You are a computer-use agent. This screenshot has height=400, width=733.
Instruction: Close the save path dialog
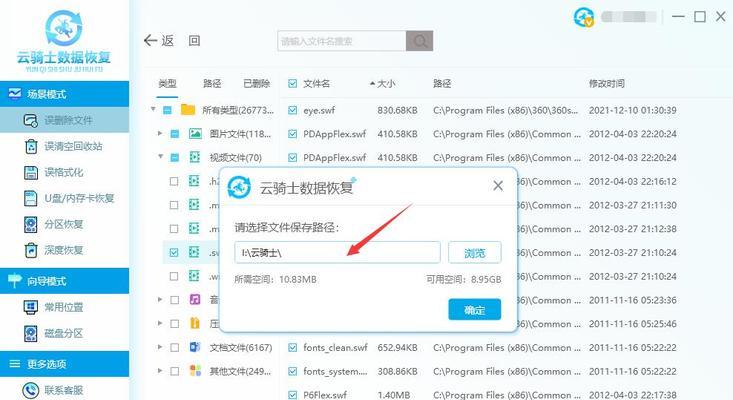tap(498, 186)
